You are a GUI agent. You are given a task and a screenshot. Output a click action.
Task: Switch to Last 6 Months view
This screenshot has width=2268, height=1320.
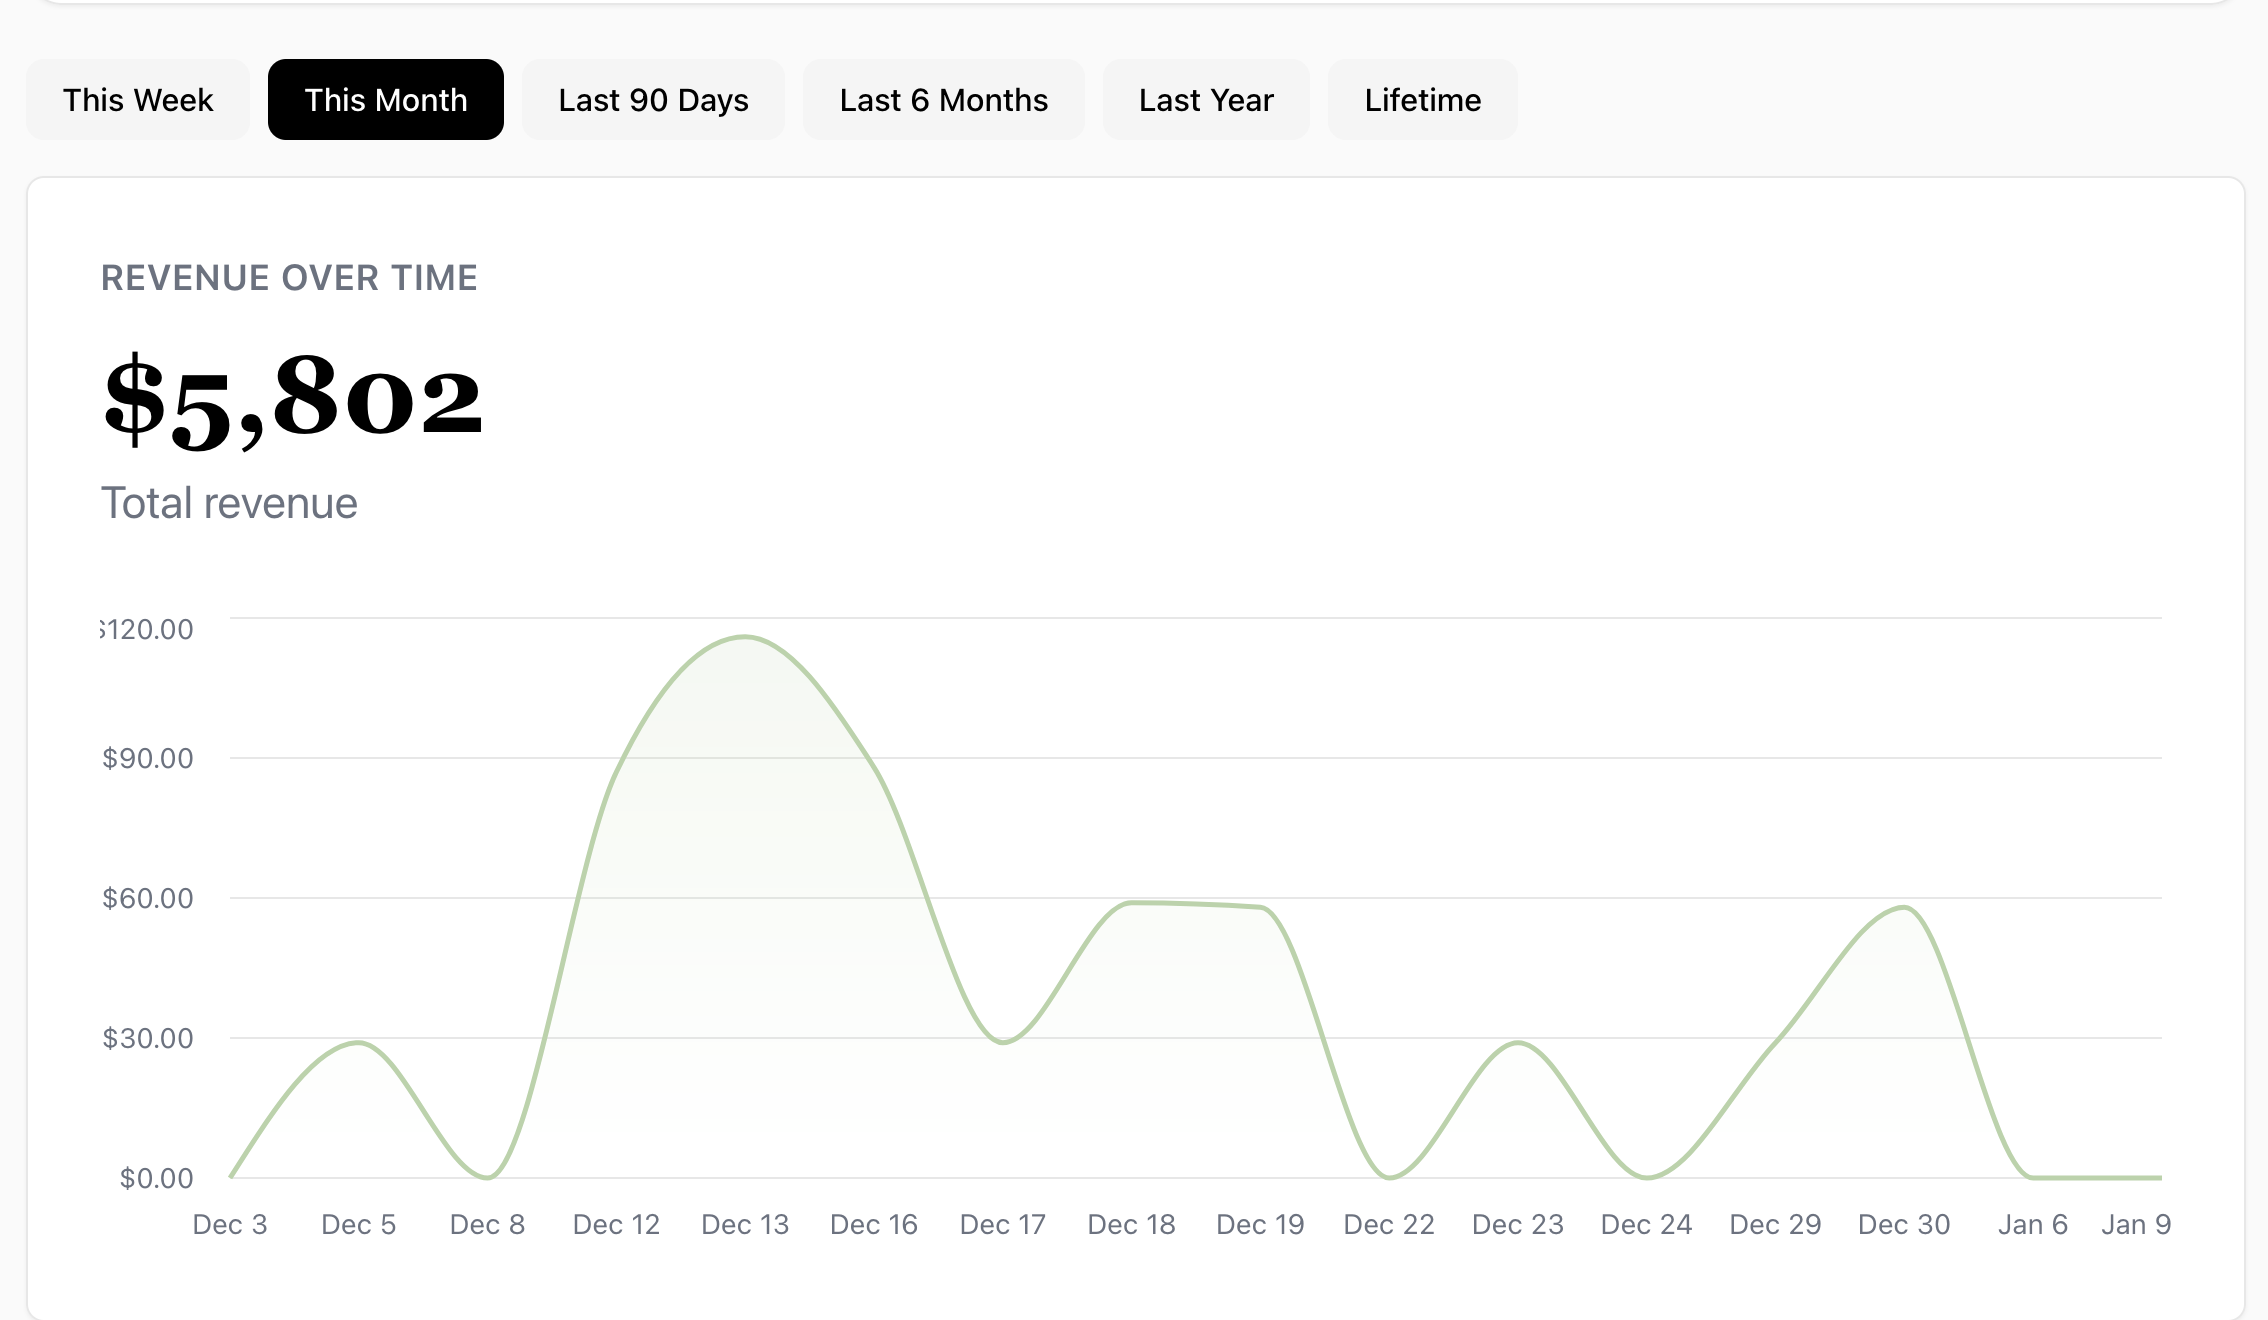(943, 100)
